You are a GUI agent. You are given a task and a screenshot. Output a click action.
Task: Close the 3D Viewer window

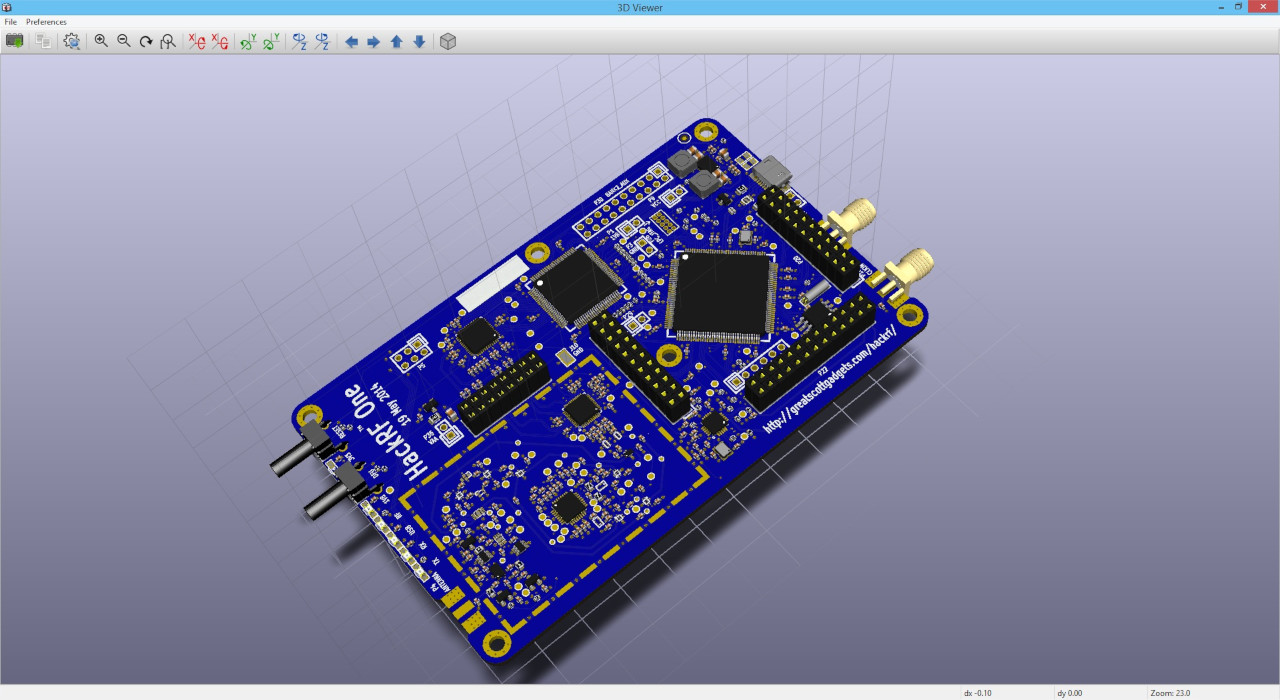coord(1263,7)
